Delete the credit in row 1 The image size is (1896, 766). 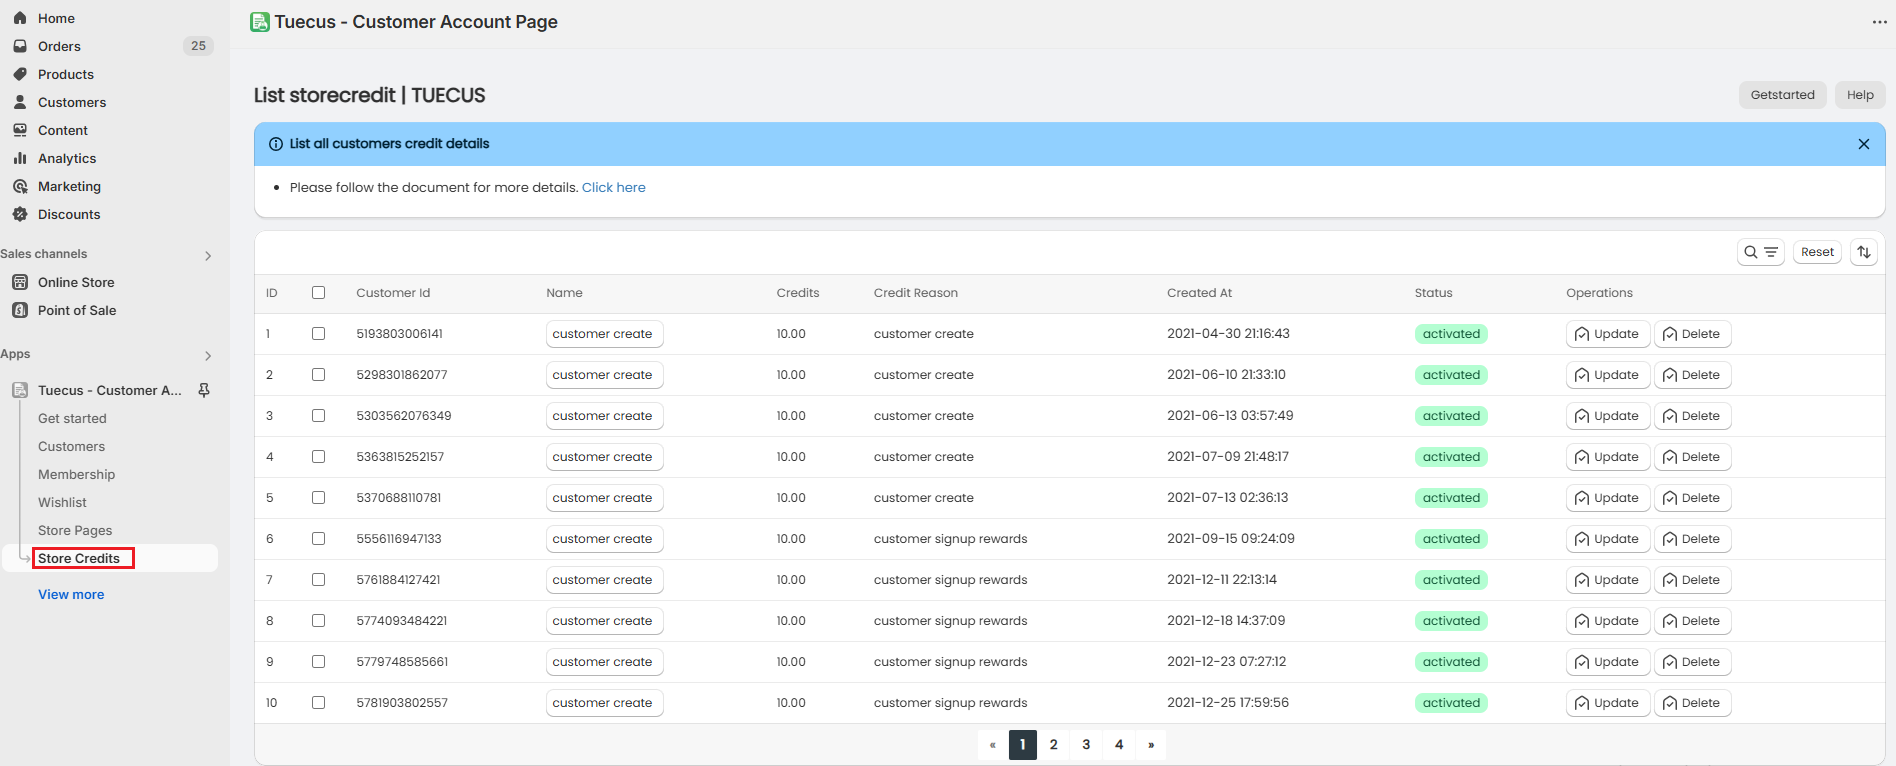pos(1692,334)
